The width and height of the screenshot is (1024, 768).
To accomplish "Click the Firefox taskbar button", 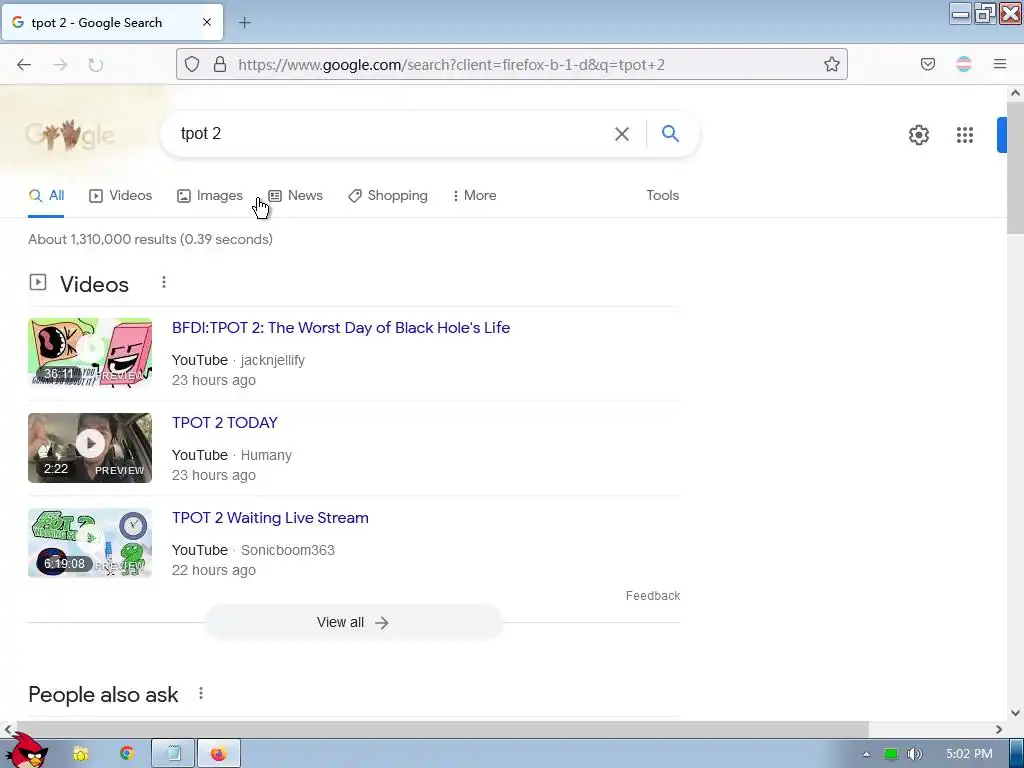I will pyautogui.click(x=219, y=754).
